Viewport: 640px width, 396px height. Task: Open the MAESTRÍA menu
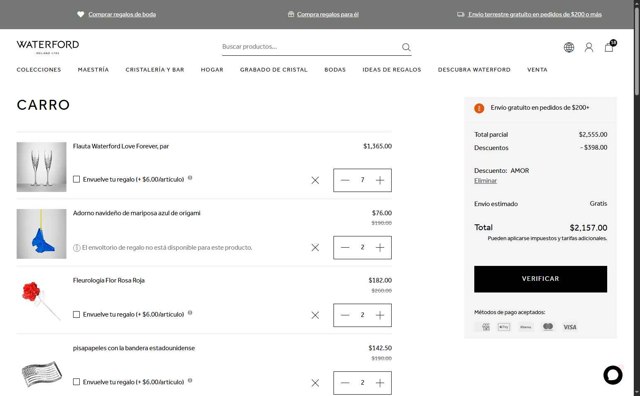(93, 70)
